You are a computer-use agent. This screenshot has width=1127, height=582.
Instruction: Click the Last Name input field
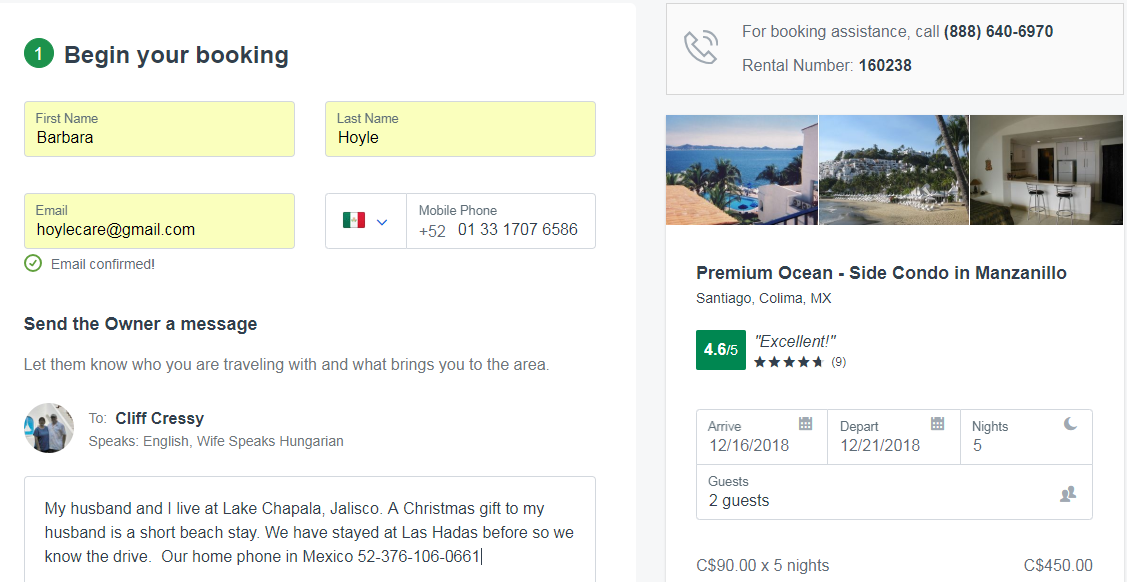[x=460, y=138]
